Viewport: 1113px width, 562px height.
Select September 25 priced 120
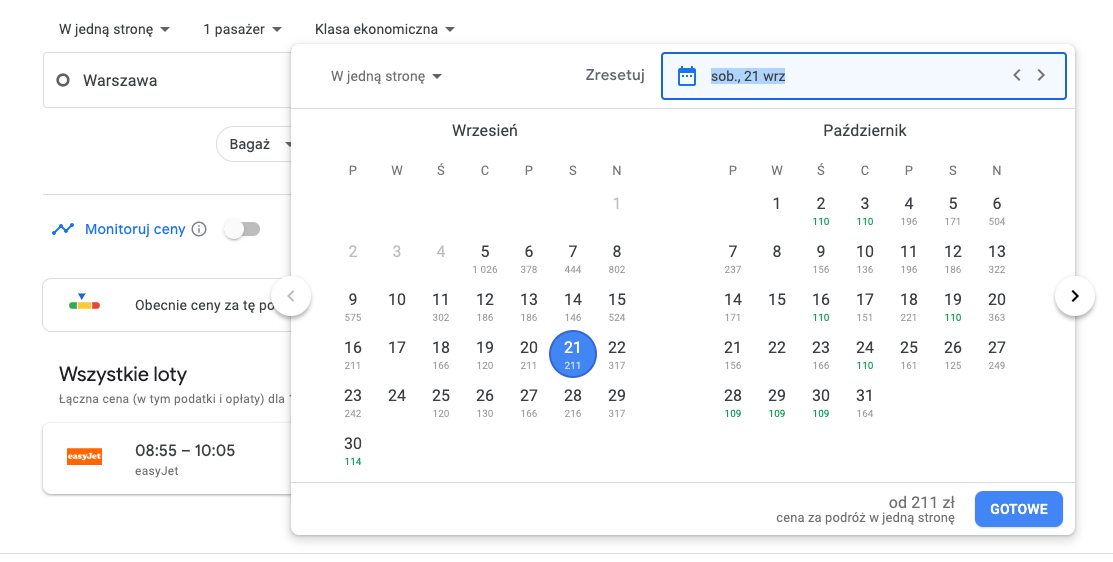[x=441, y=403]
